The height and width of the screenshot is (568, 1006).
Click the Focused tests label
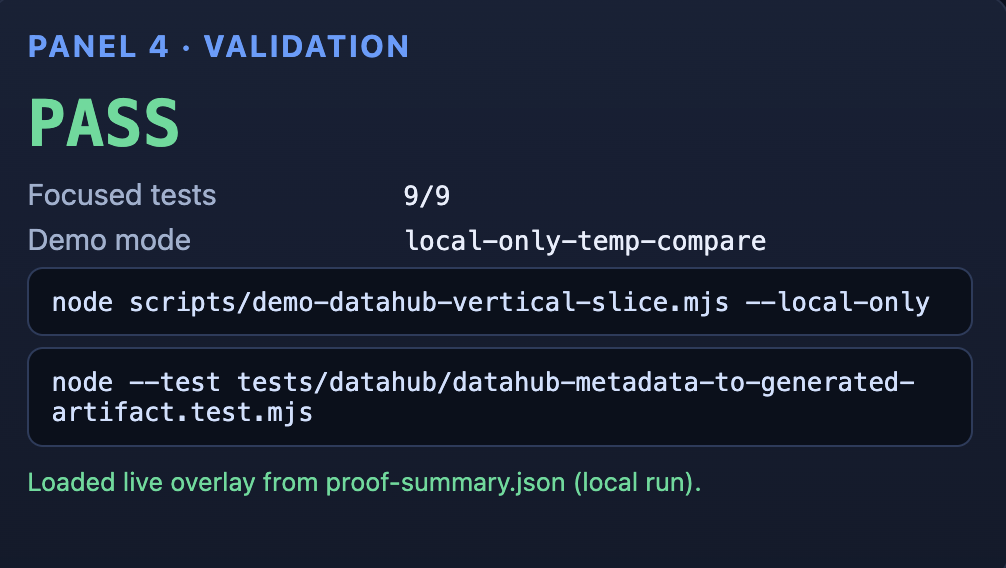point(122,195)
